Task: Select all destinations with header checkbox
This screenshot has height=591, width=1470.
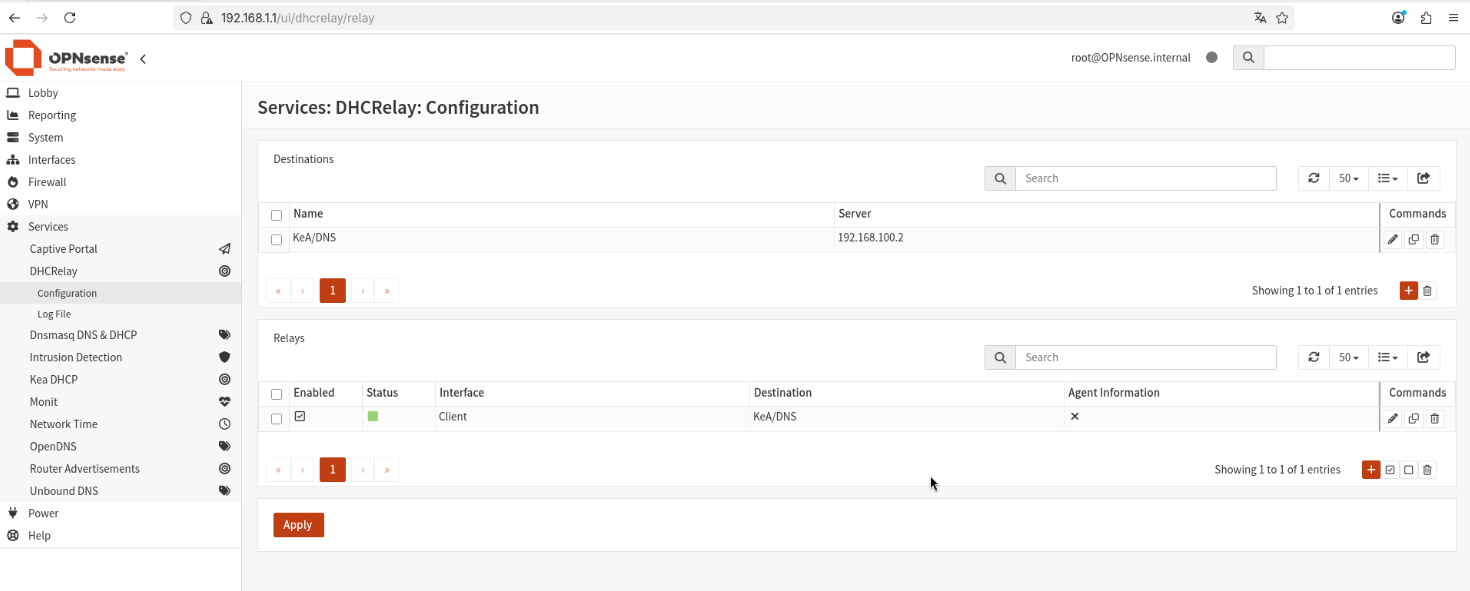Action: 277,215
